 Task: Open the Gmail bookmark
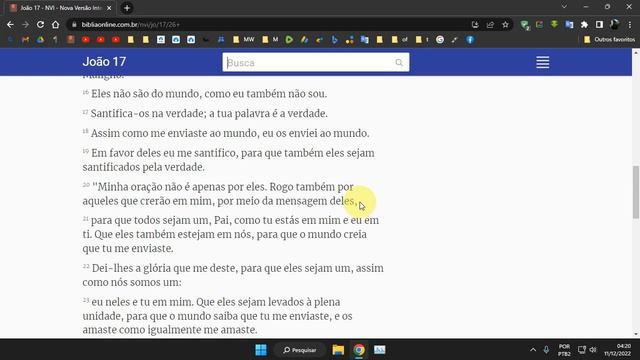click(25, 40)
